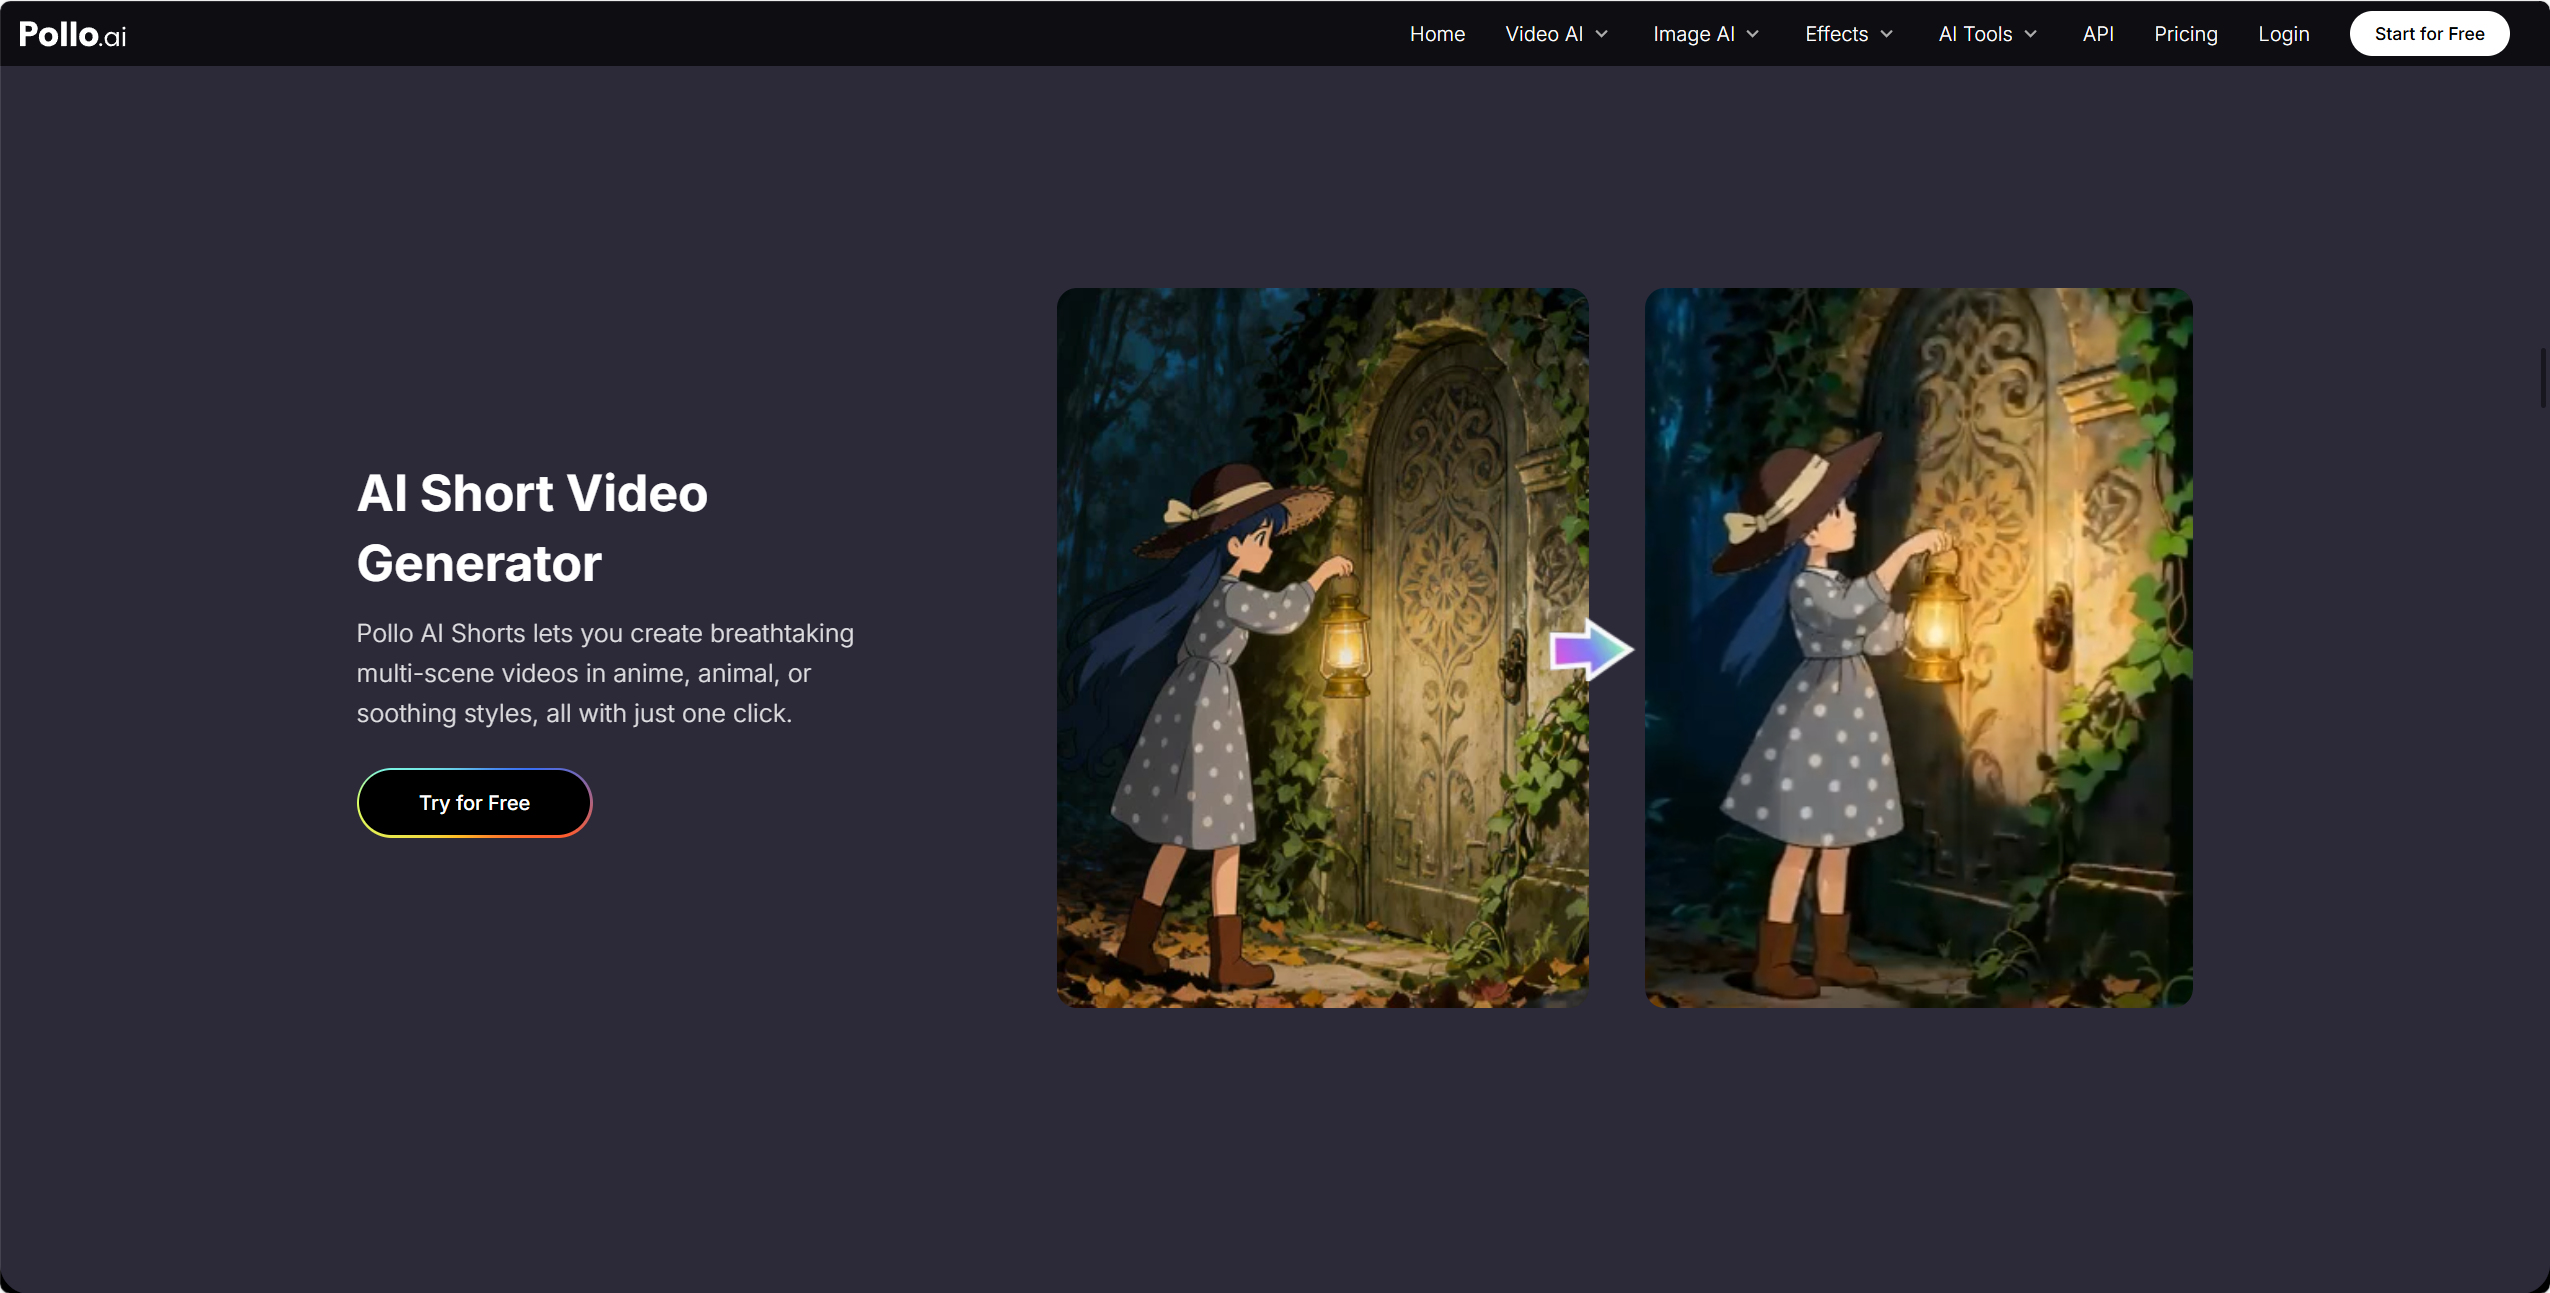
Task: Expand the Image AI chevron
Action: 1753,34
